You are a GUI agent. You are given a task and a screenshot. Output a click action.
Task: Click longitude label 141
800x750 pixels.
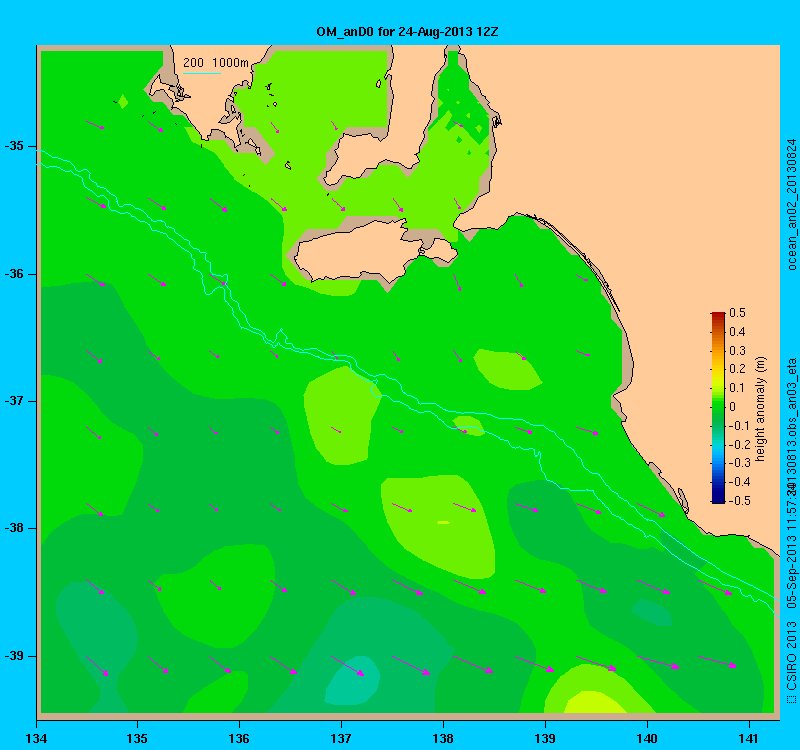[749, 738]
